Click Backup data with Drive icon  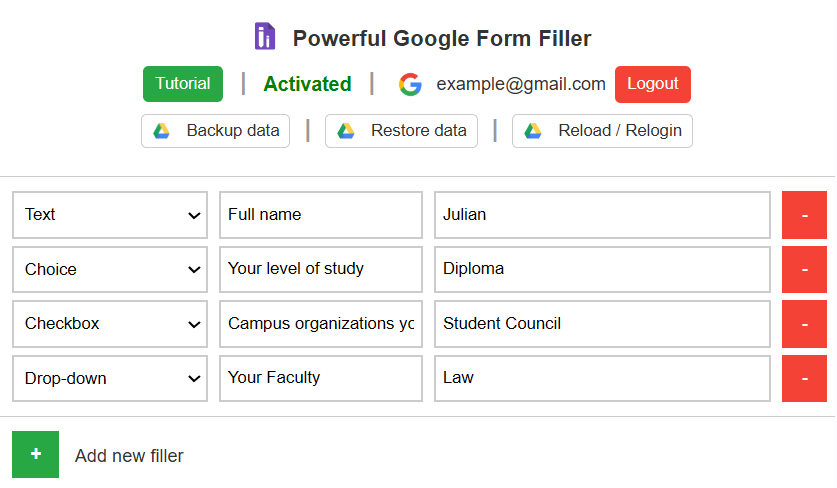coord(216,131)
